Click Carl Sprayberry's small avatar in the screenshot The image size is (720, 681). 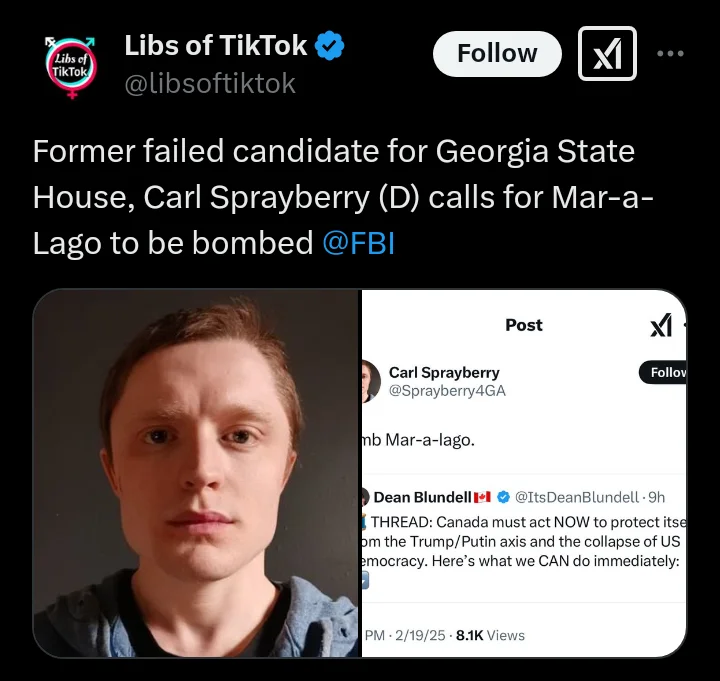click(369, 380)
